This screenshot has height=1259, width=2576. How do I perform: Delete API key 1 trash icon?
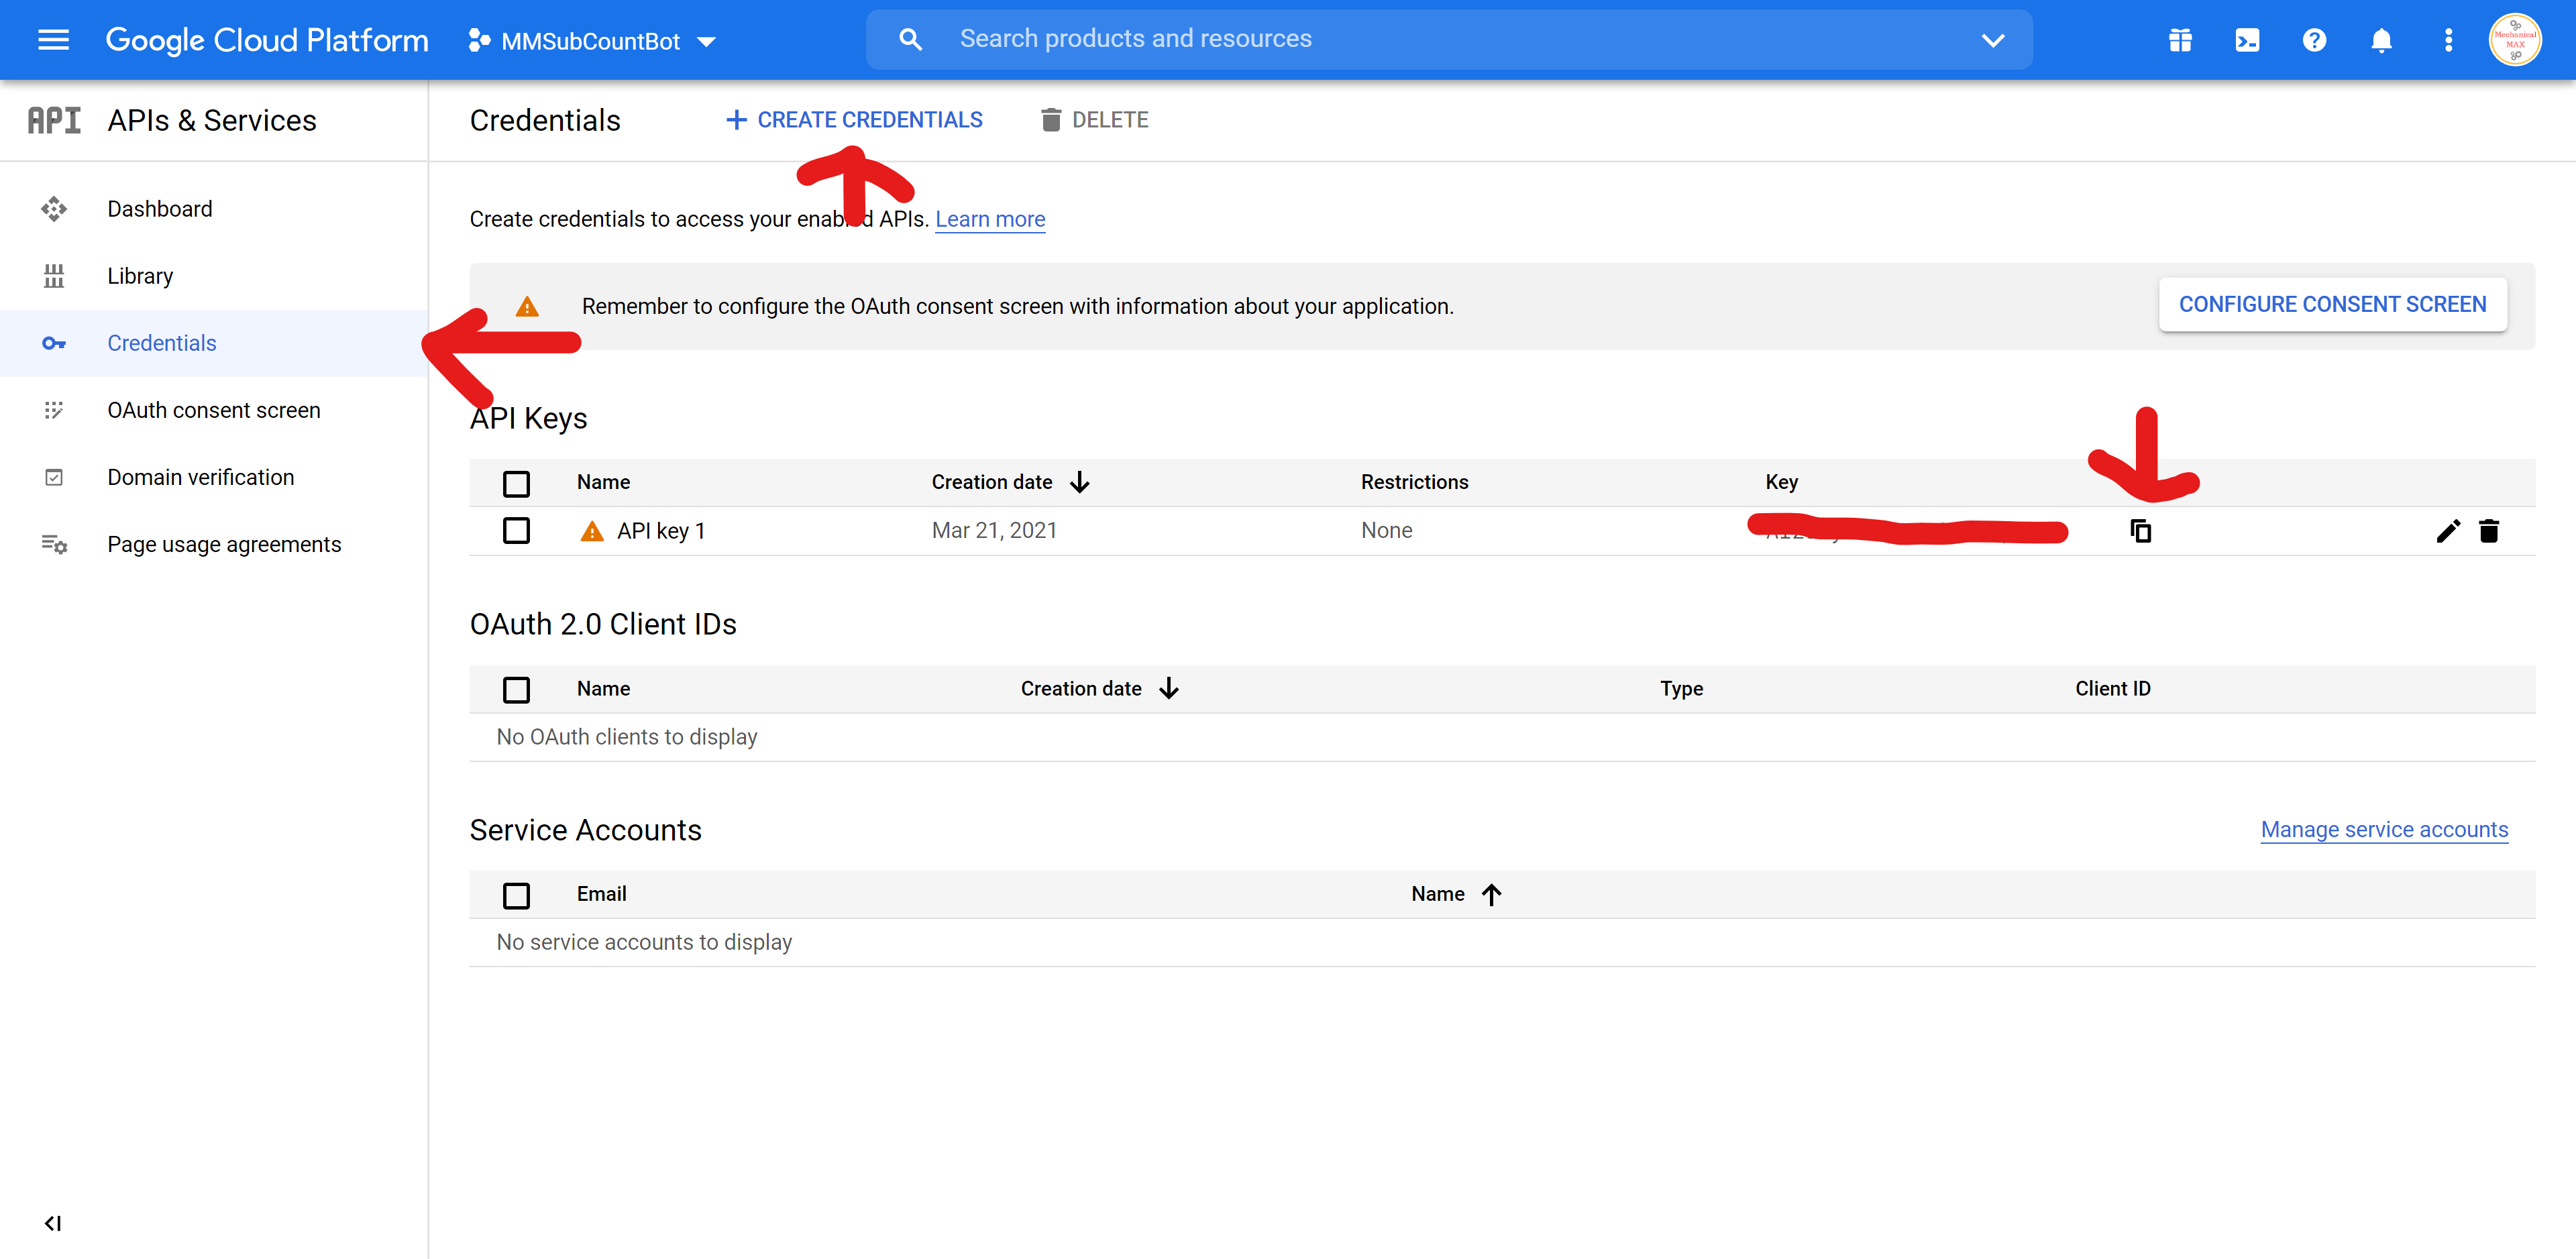pos(2489,531)
